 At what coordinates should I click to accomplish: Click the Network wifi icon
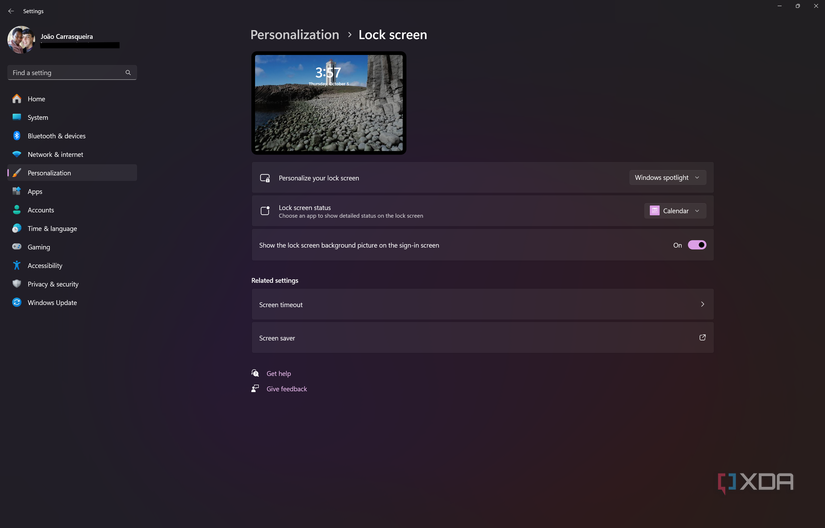click(17, 154)
